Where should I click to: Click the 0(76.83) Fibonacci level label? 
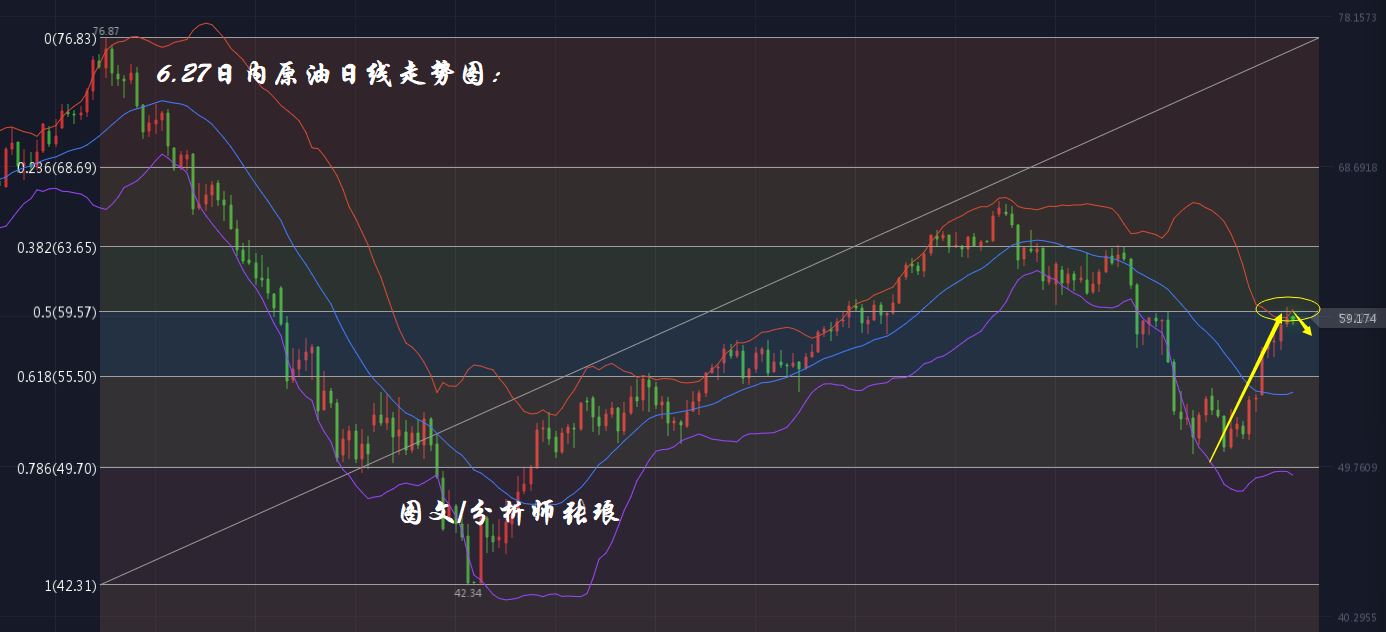click(70, 38)
